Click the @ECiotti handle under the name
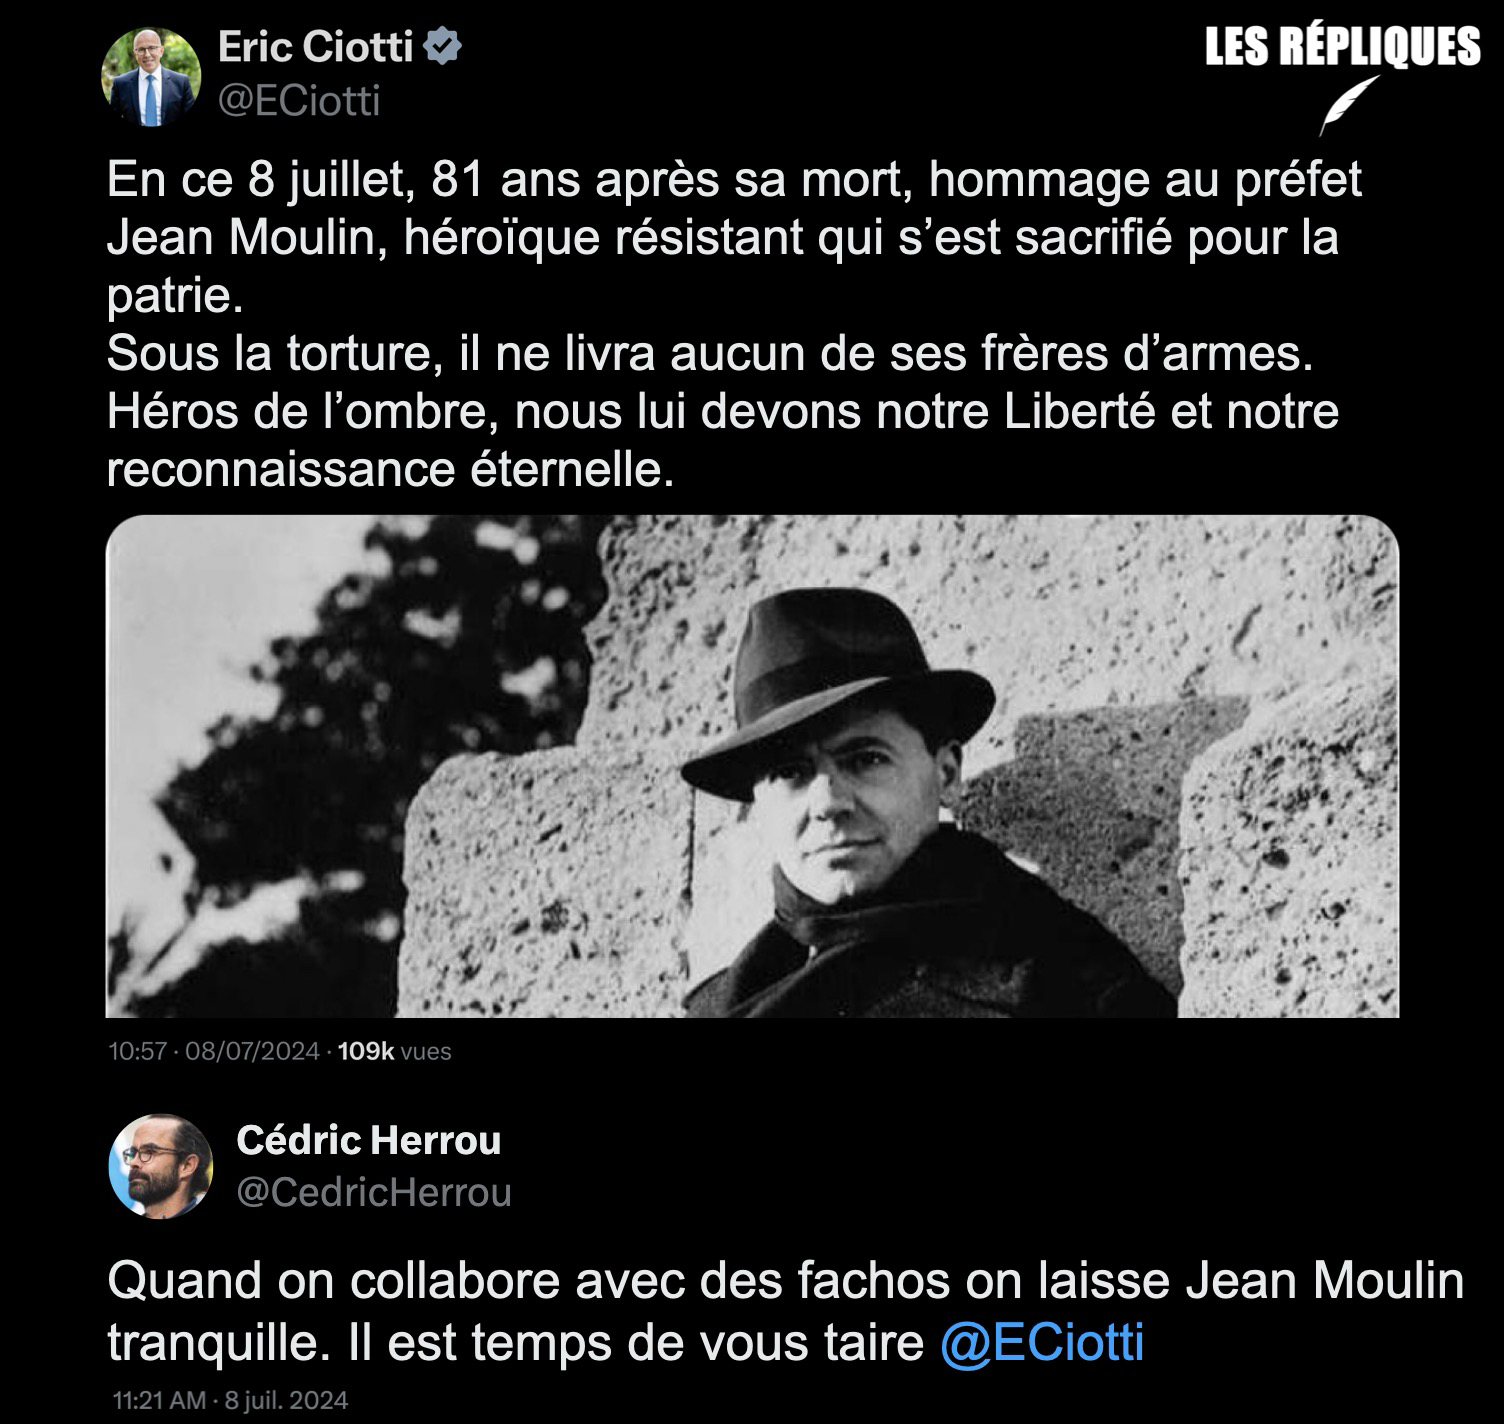The image size is (1504, 1424). 299,101
